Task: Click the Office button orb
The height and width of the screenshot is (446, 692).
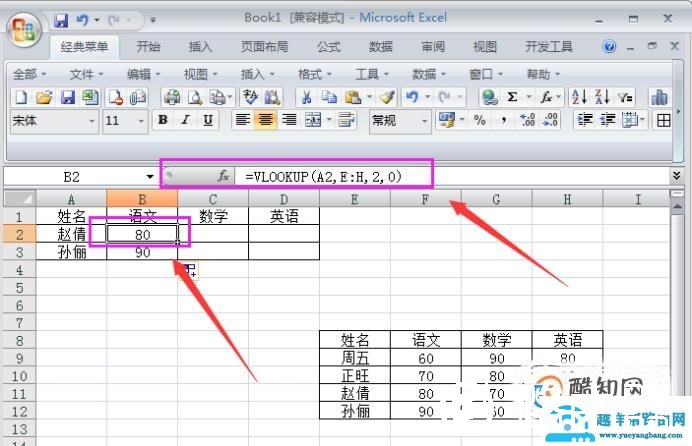Action: tap(24, 30)
